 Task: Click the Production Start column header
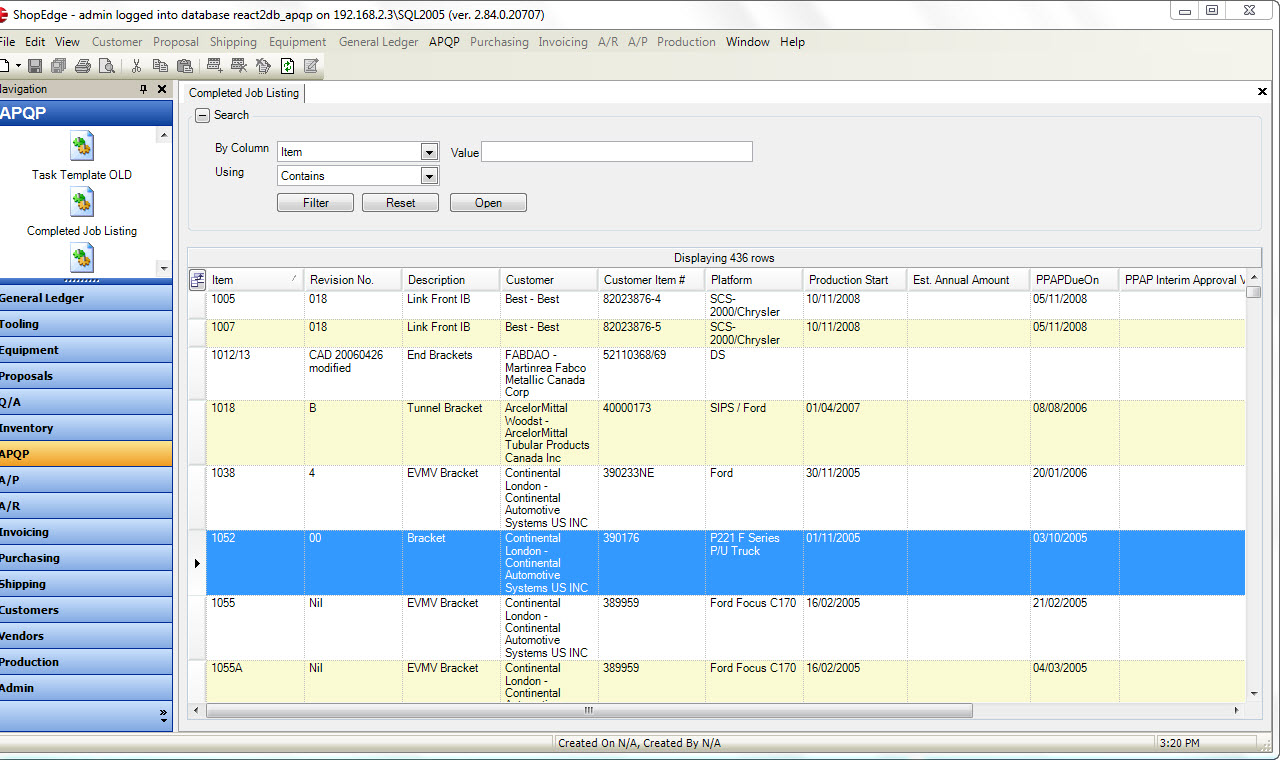click(855, 280)
